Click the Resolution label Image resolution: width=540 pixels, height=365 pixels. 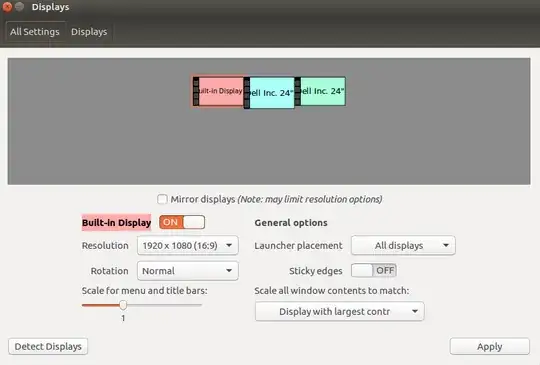tap(105, 246)
